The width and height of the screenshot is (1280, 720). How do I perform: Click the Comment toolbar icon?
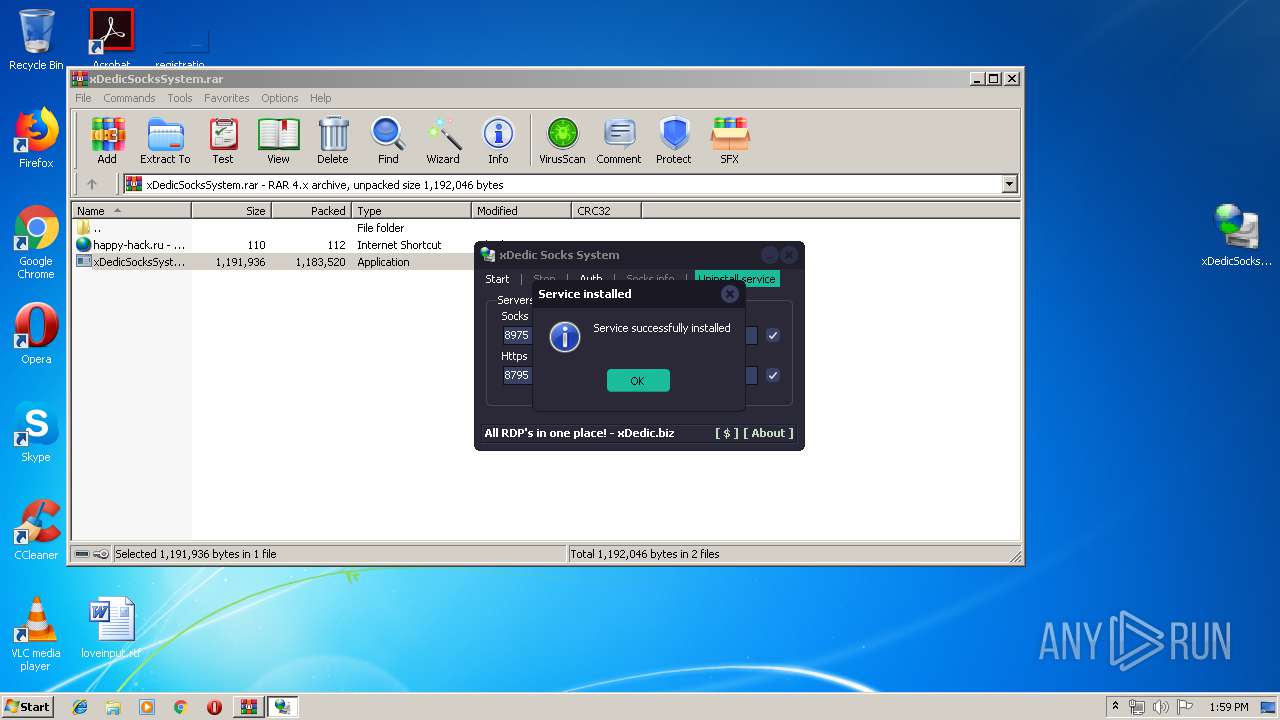tap(619, 140)
